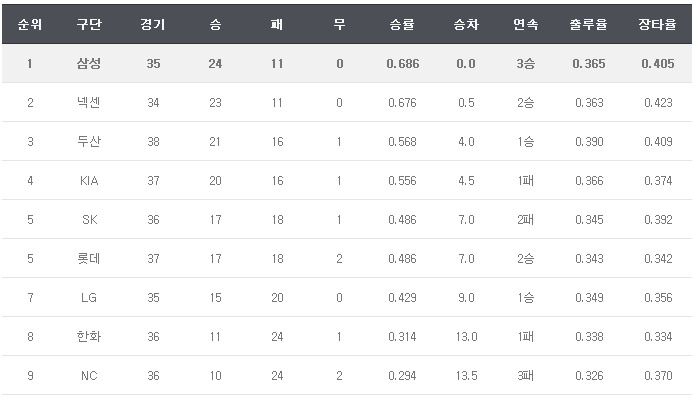Screen dimensions: 694x400
Task: Click the 롯데 team name
Action: point(88,258)
